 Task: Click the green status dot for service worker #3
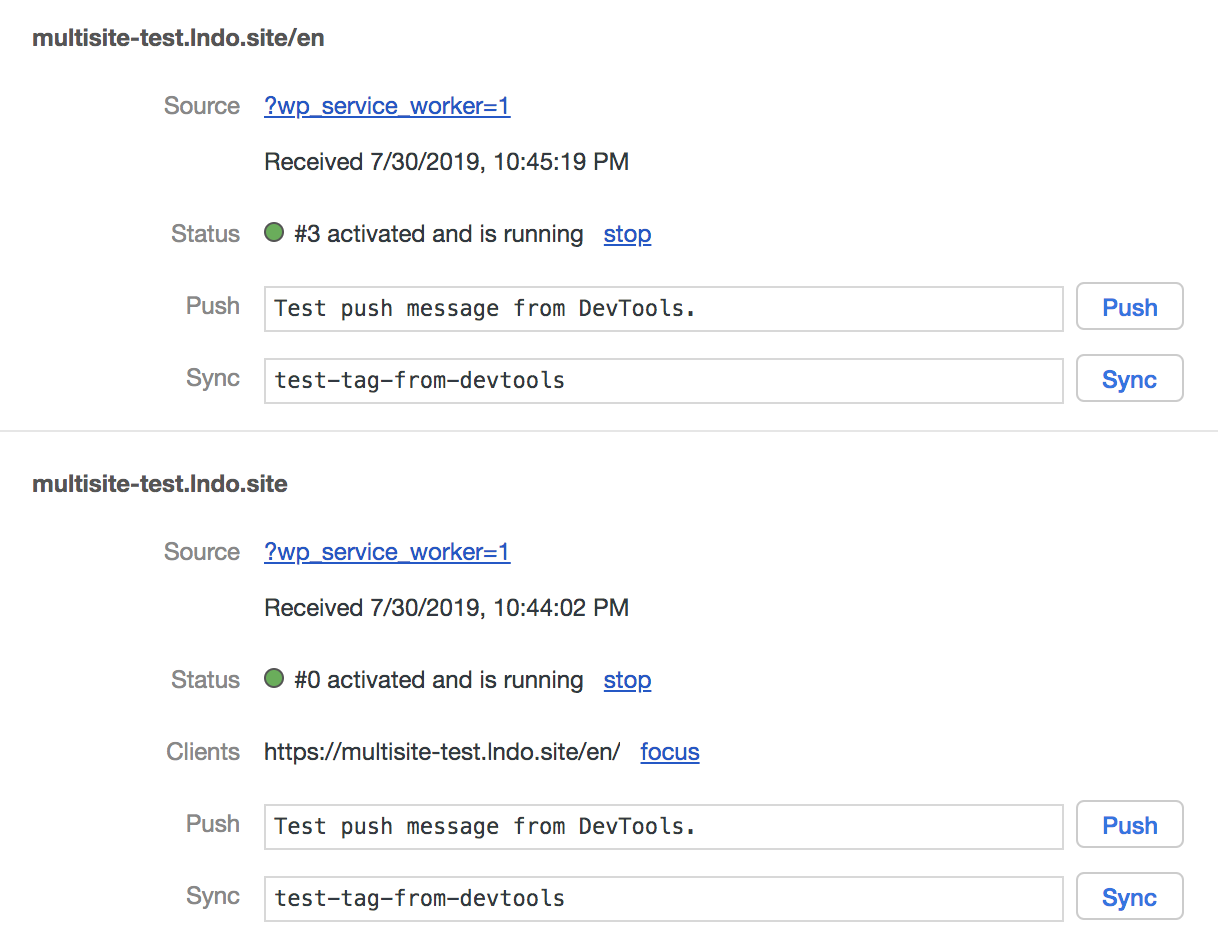pyautogui.click(x=274, y=232)
